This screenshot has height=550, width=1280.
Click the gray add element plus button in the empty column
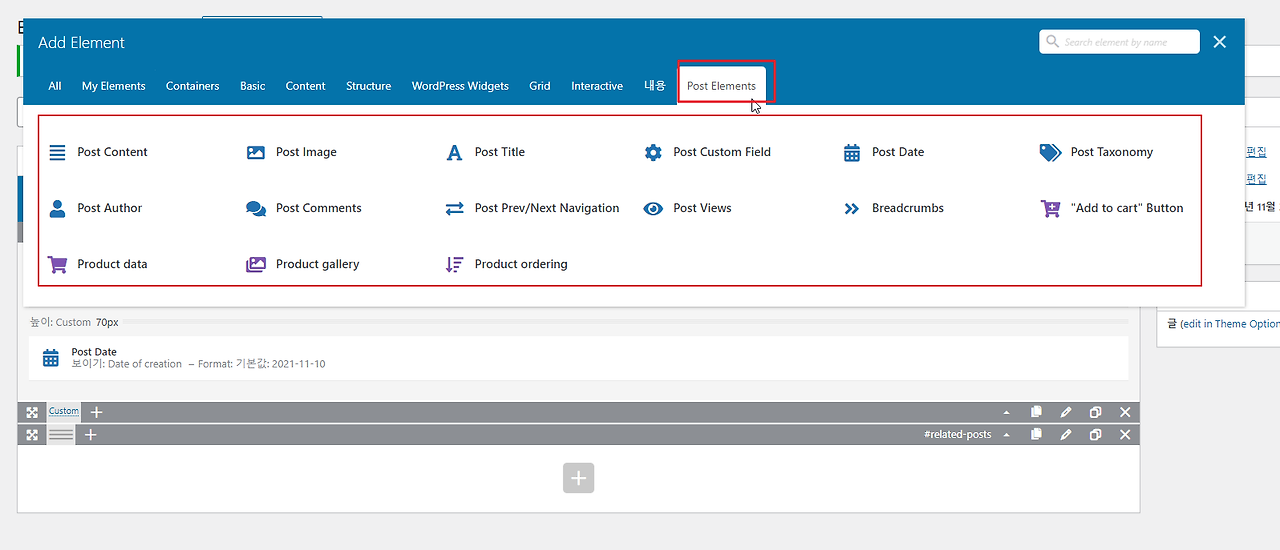578,478
